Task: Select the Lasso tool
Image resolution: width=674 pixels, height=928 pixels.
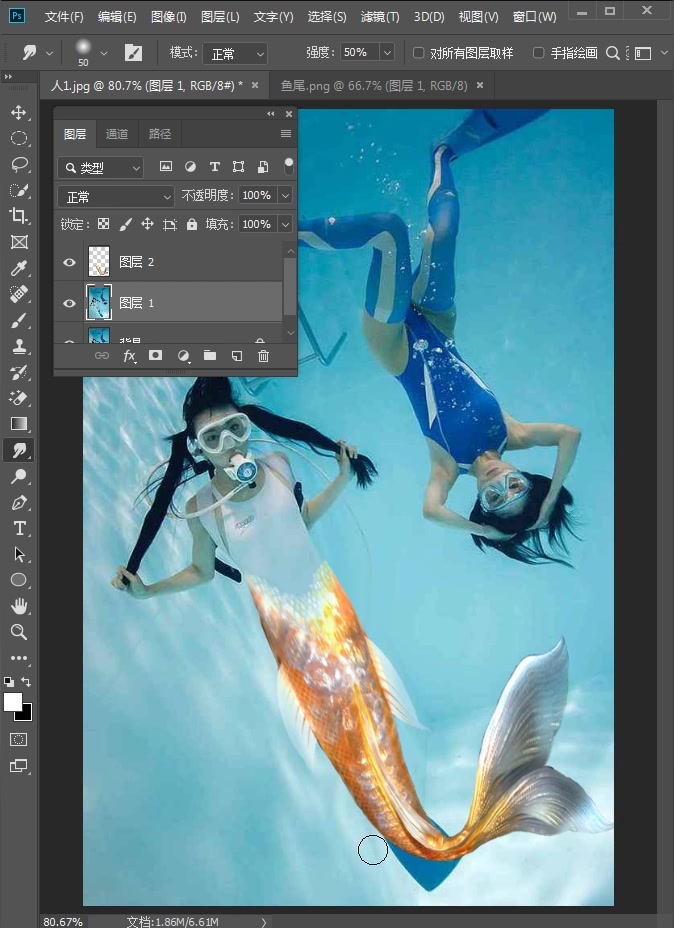Action: tap(18, 164)
